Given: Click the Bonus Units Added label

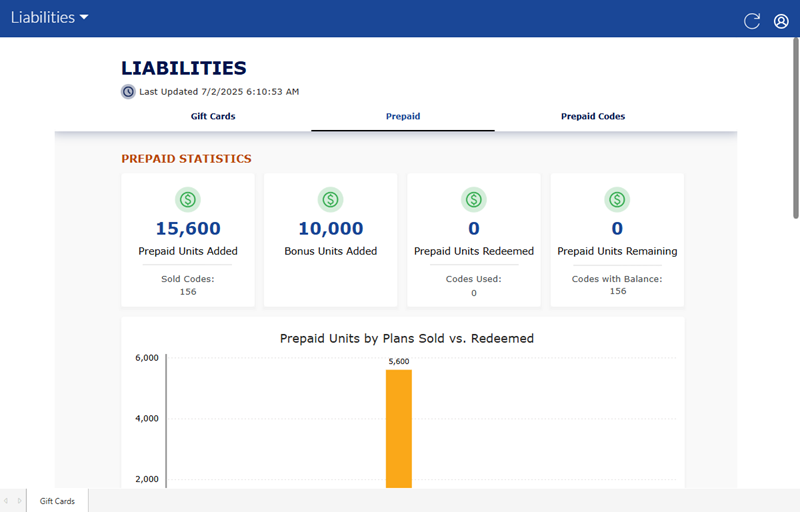Looking at the screenshot, I should pyautogui.click(x=331, y=251).
